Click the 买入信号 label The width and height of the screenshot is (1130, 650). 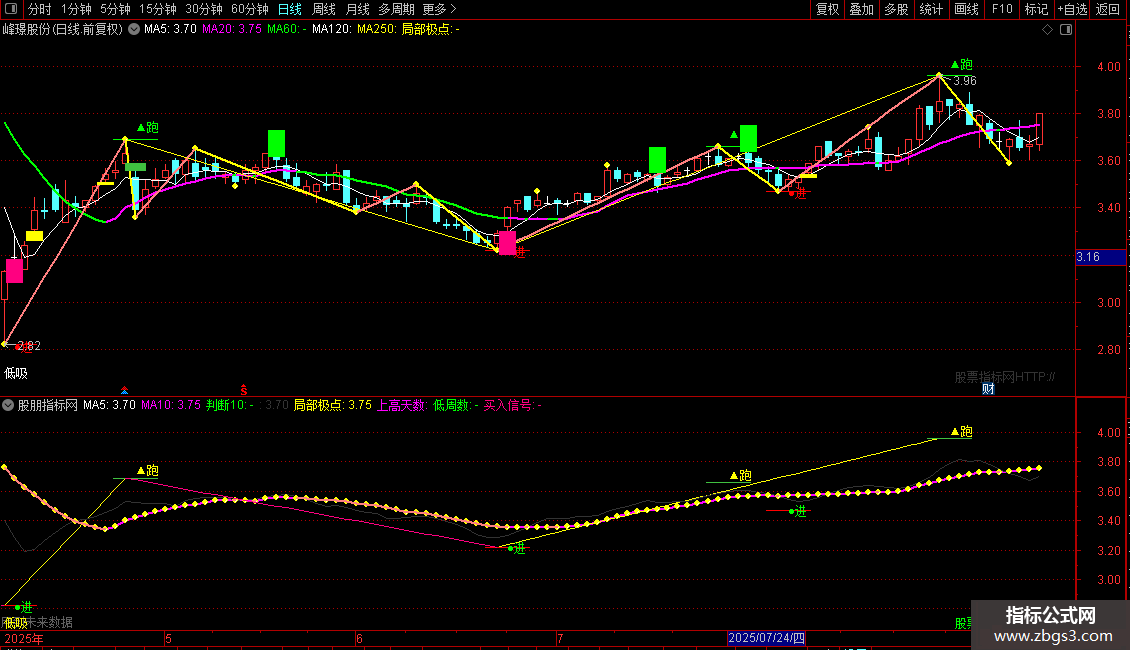tap(512, 405)
